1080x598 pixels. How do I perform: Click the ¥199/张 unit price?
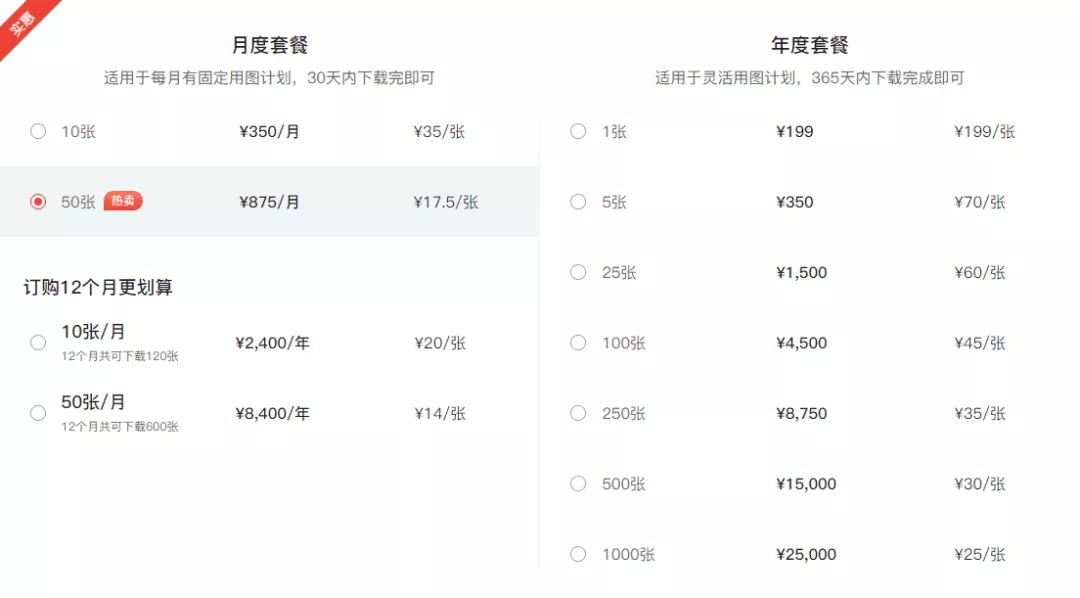[x=984, y=132]
